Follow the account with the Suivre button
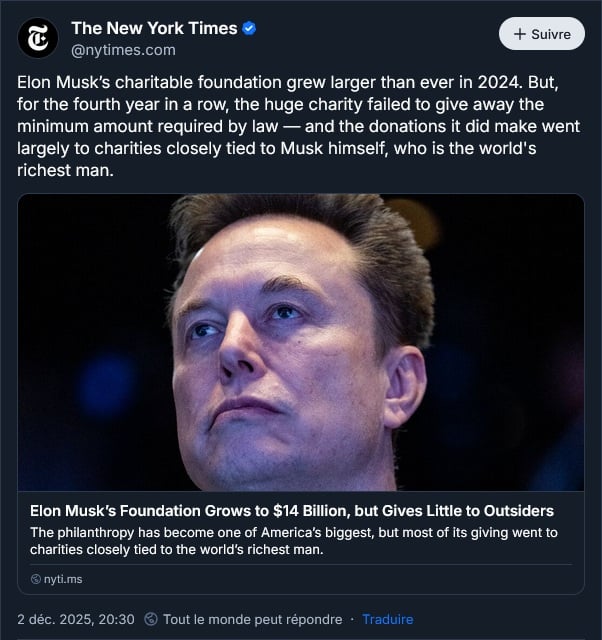 [x=541, y=34]
